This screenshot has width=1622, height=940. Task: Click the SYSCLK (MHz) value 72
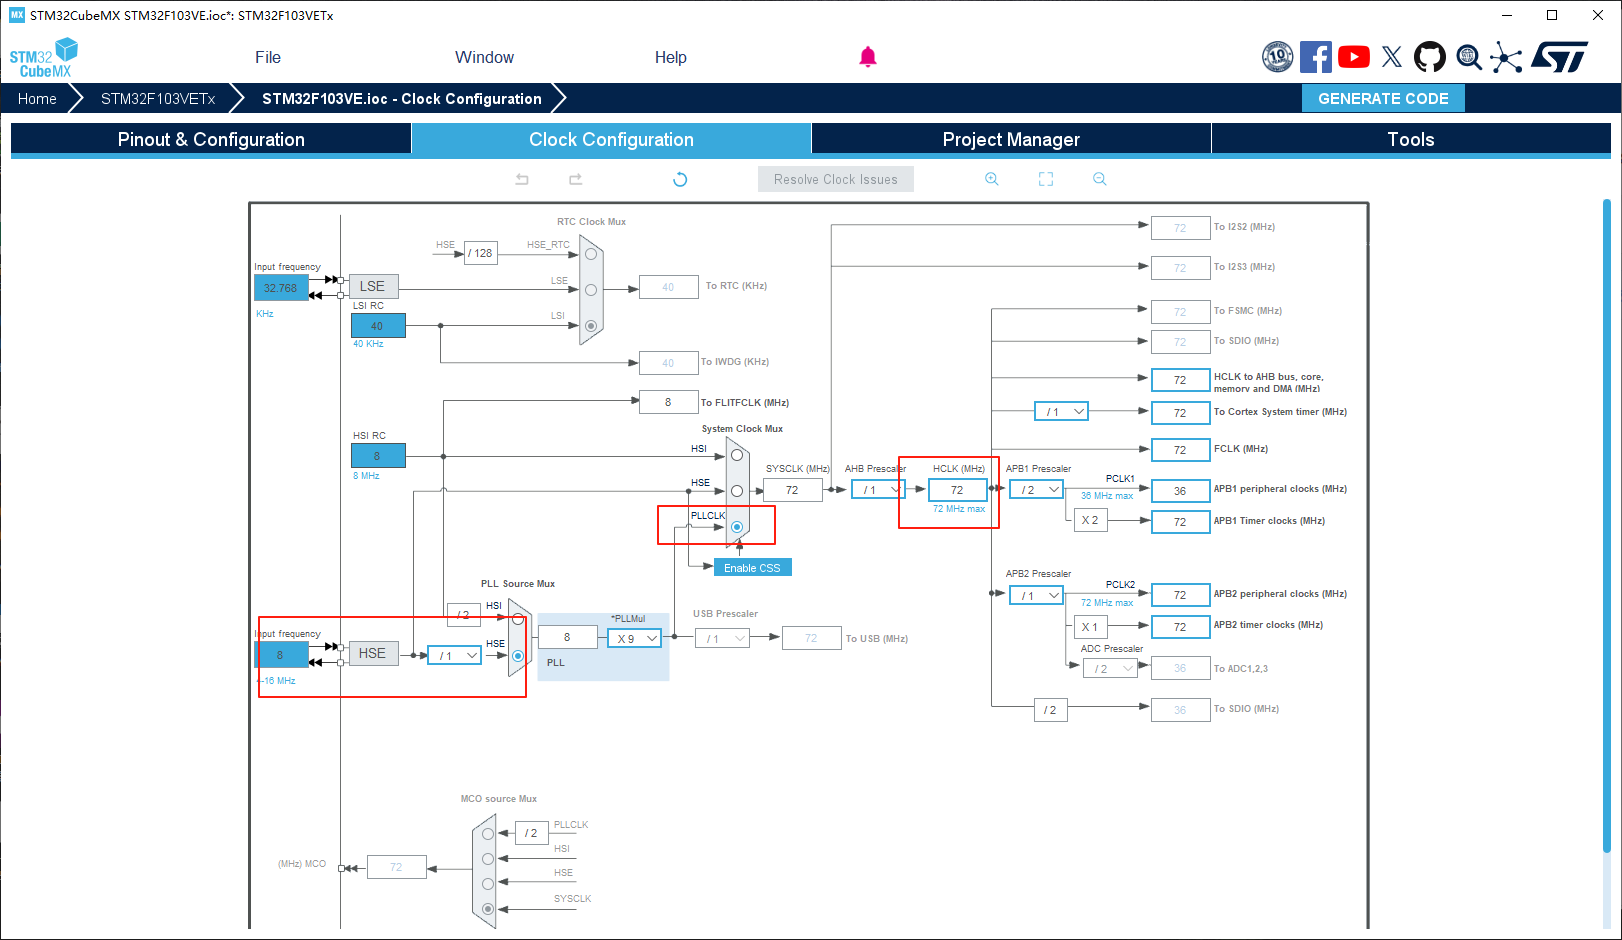pos(792,490)
